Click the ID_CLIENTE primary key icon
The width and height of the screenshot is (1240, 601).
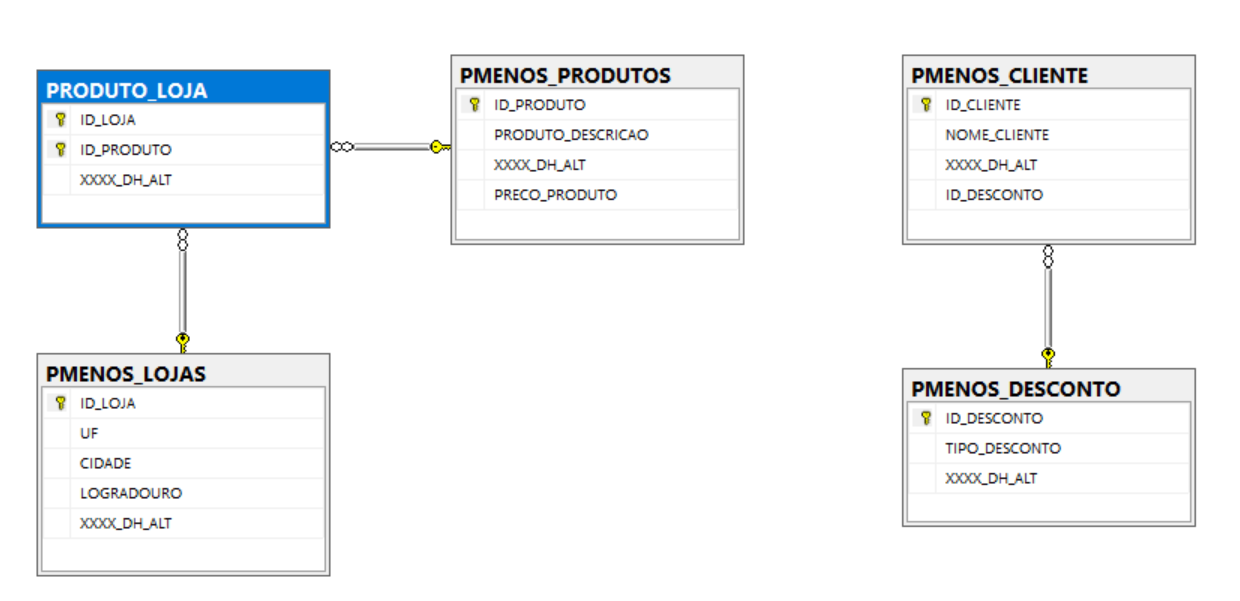click(926, 105)
